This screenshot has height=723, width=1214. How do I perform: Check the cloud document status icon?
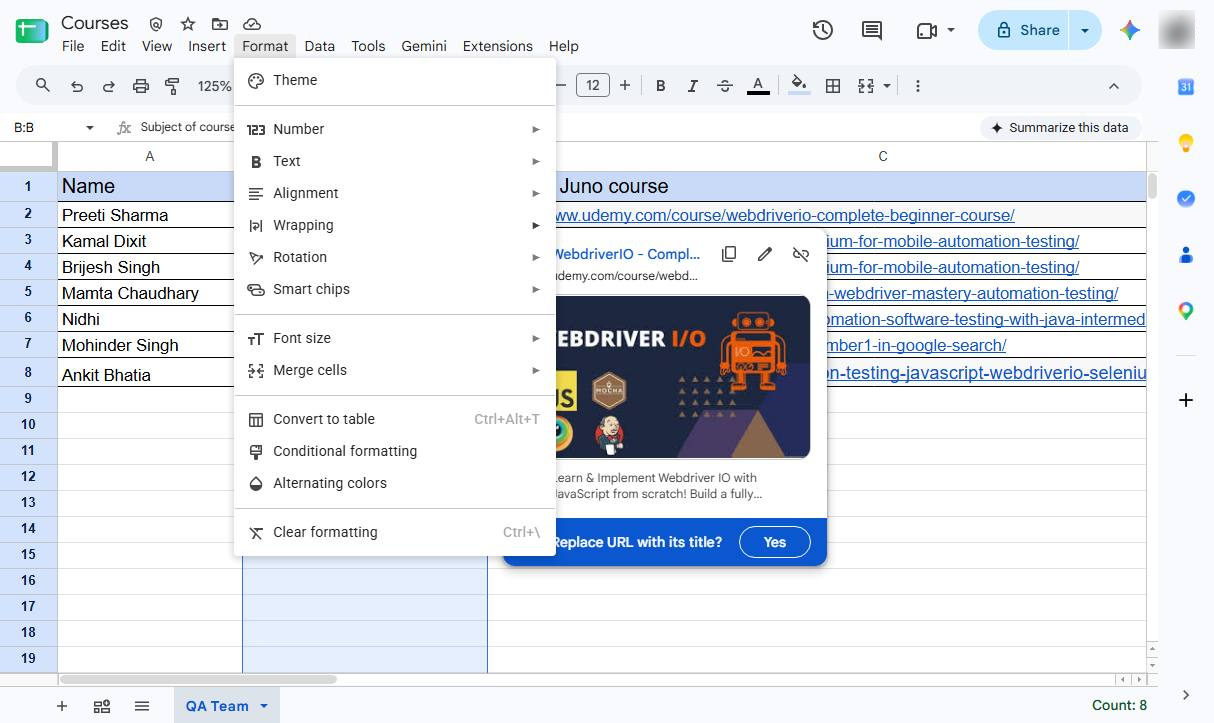[x=252, y=23]
